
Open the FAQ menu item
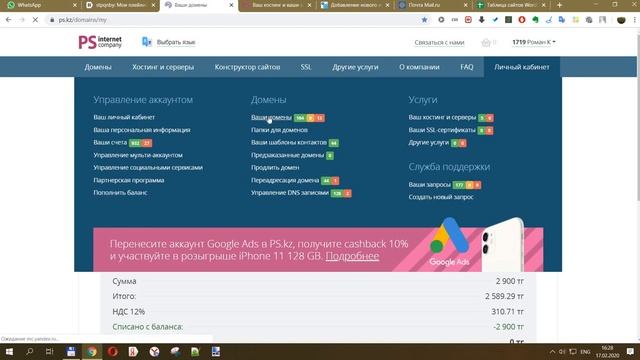tap(467, 67)
